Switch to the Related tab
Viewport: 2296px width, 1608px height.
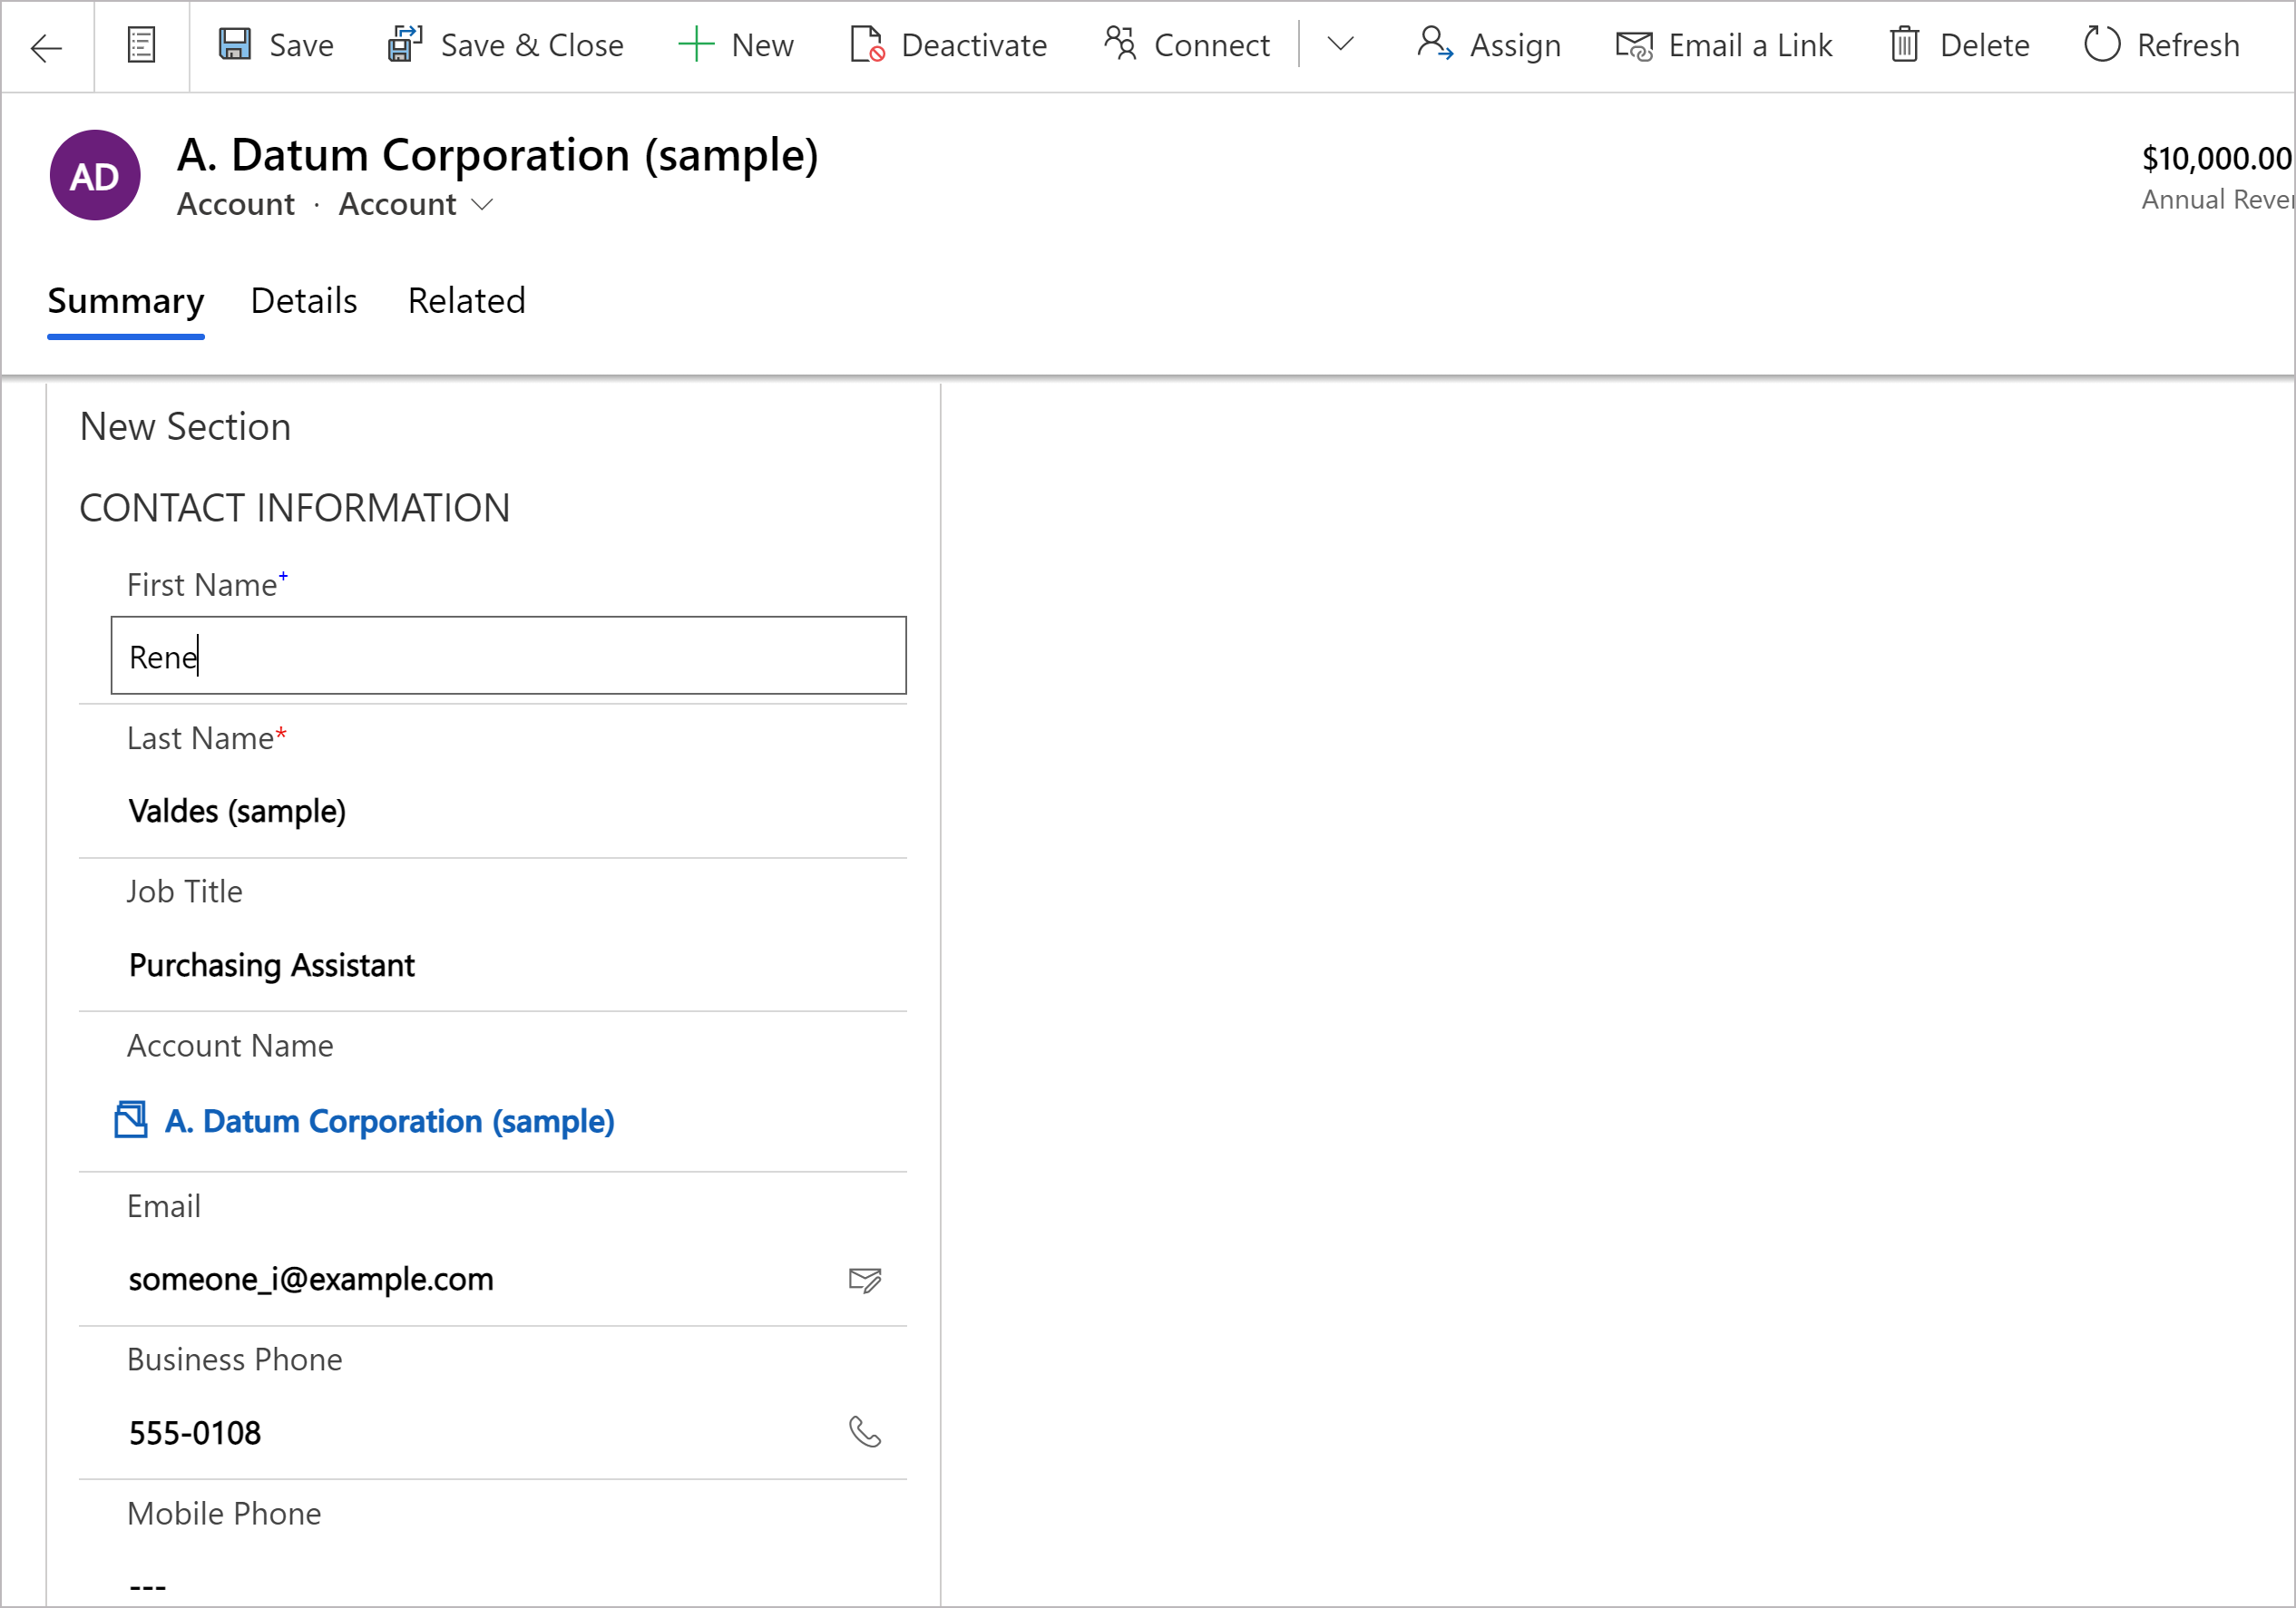point(464,300)
